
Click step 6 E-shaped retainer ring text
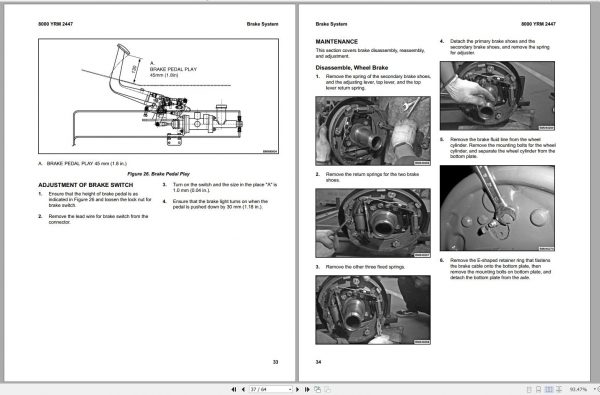(500, 269)
